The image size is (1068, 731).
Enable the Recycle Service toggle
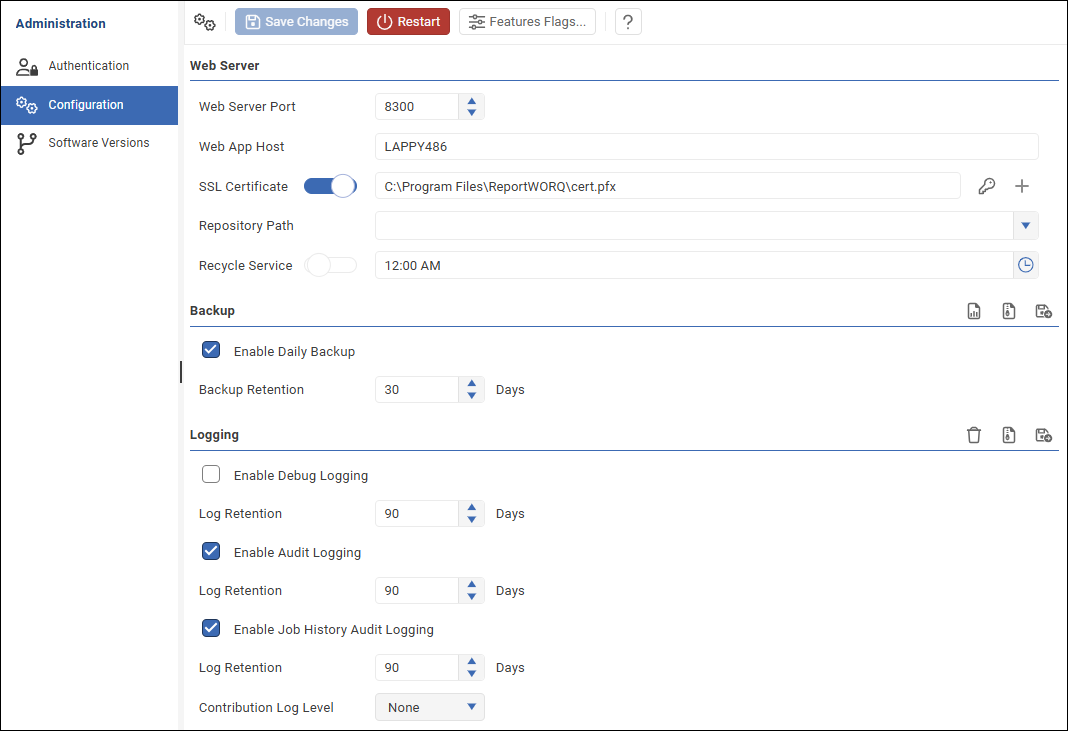(330, 265)
